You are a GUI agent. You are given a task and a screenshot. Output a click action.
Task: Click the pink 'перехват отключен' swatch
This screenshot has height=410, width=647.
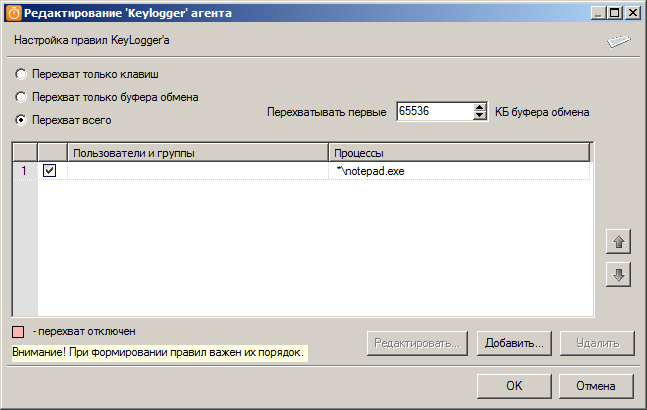[x=19, y=331]
